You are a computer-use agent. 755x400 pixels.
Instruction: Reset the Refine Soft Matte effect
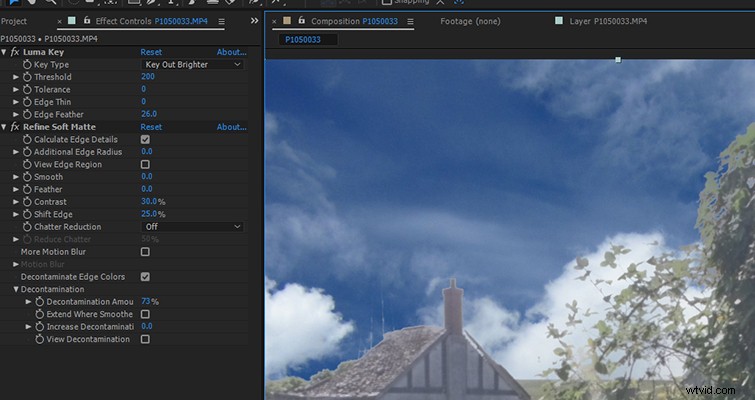pos(151,127)
